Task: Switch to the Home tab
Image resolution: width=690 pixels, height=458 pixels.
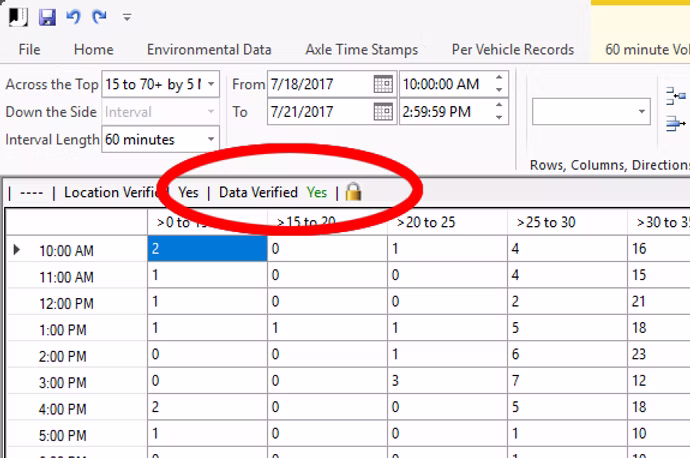Action: tap(94, 49)
